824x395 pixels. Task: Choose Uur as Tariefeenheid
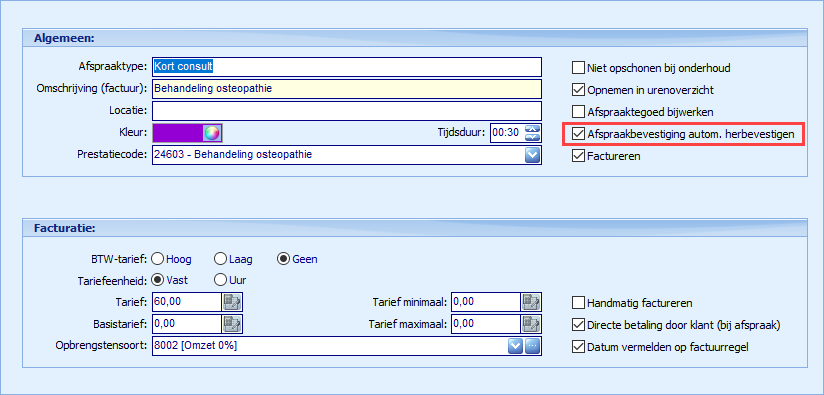point(220,280)
